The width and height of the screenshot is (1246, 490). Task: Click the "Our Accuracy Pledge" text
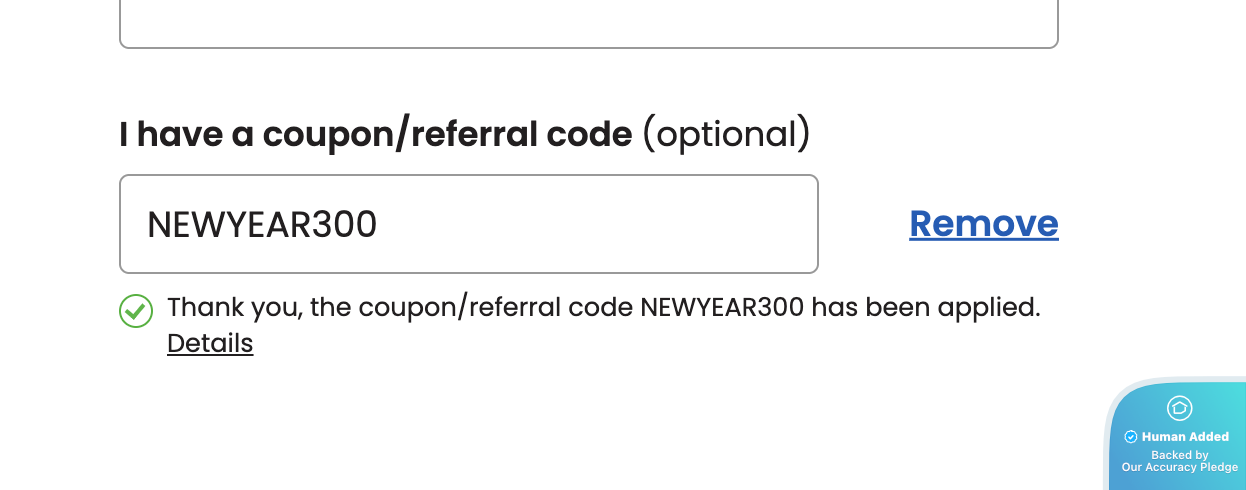point(1180,467)
